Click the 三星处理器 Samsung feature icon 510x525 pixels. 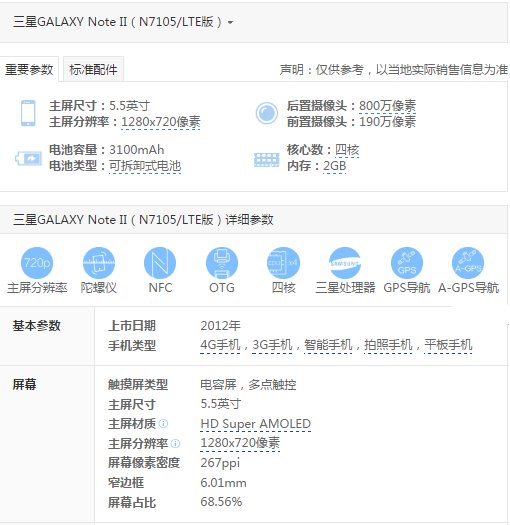coord(345,263)
